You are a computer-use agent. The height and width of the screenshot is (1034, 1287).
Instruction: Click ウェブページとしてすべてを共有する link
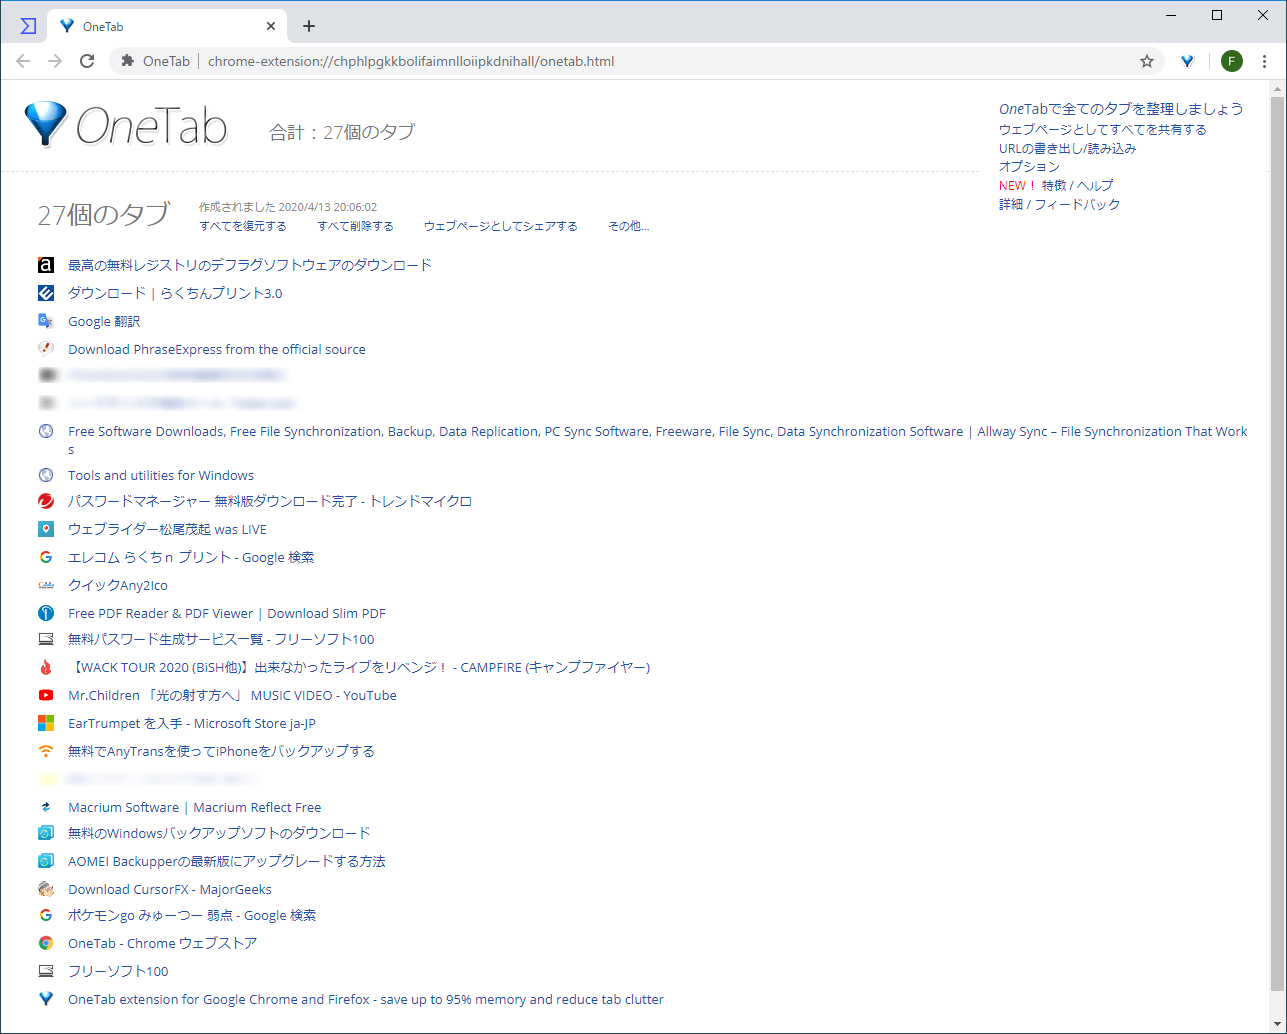click(x=1102, y=129)
